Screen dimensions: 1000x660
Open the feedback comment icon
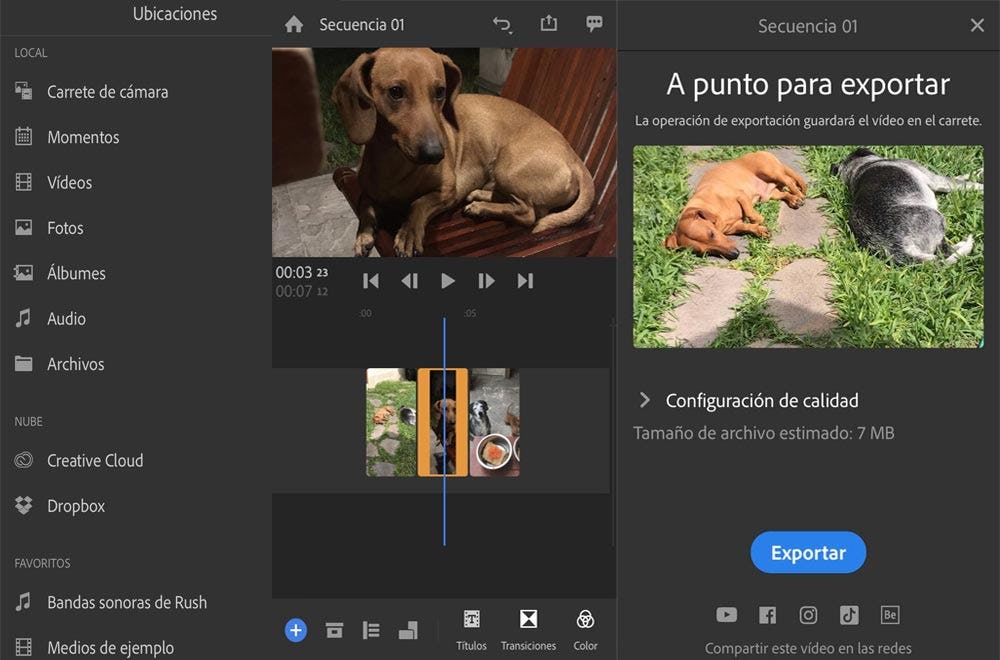point(594,23)
